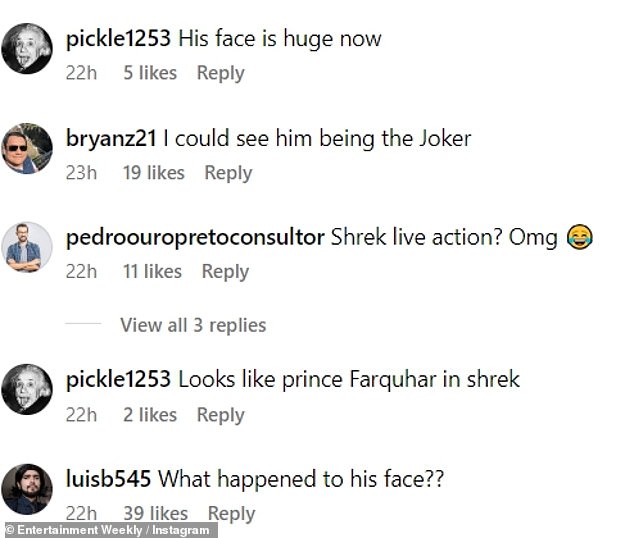View 5 likes on first comment

150,73
